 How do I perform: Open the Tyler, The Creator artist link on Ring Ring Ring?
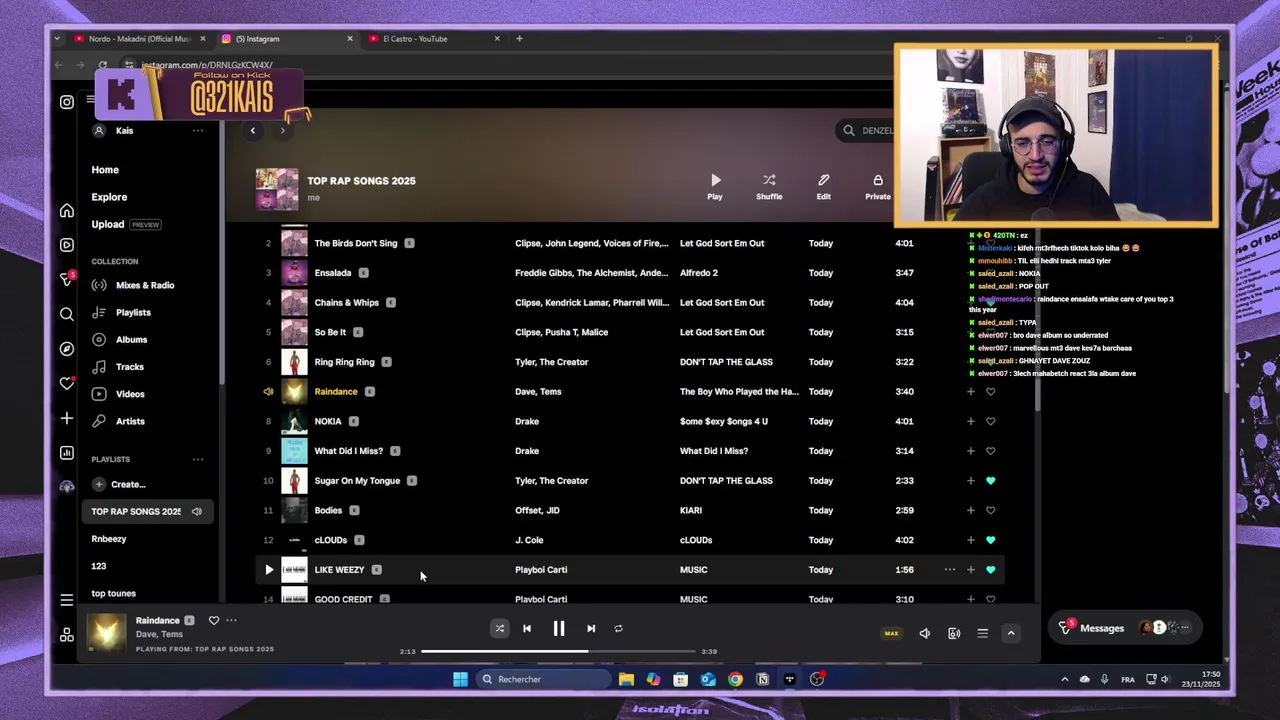point(551,362)
